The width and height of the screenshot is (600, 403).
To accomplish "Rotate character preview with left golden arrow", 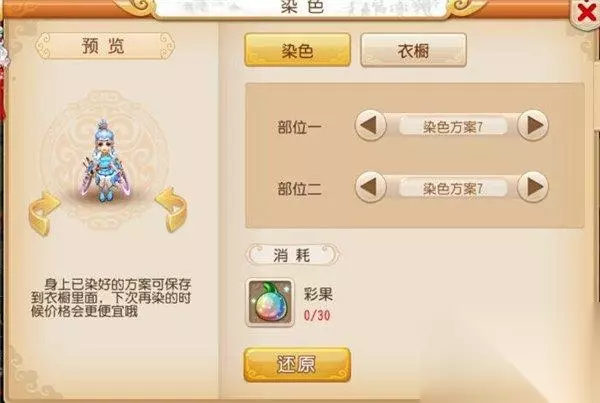I will (x=43, y=213).
